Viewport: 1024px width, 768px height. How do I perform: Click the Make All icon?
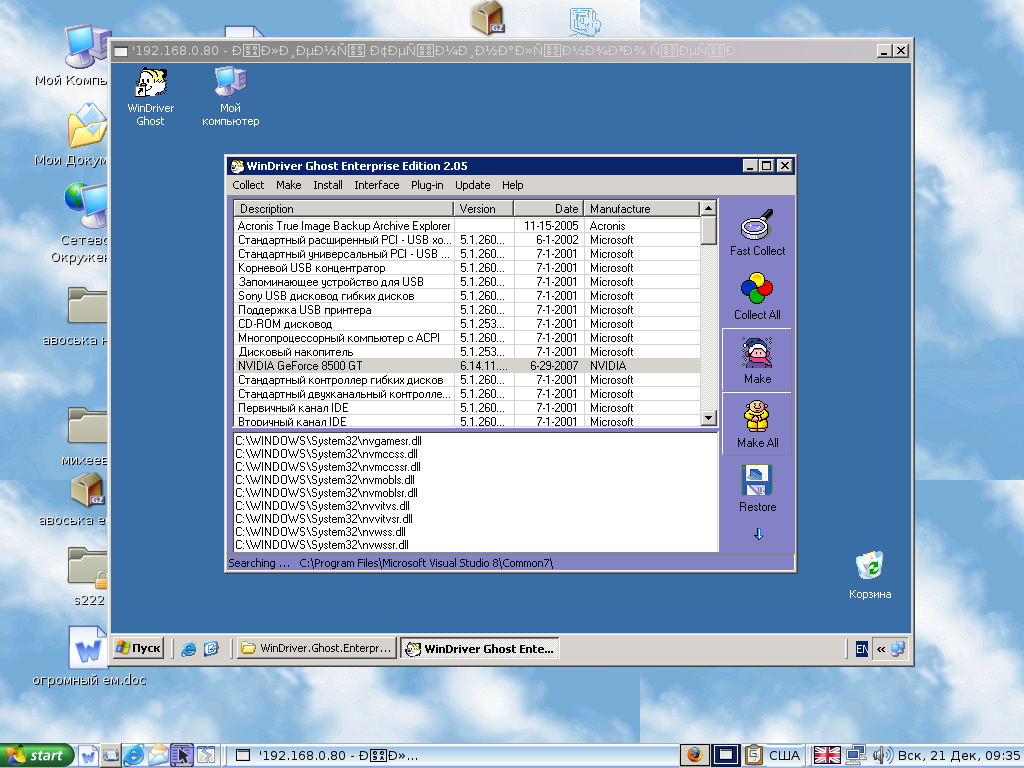pos(757,417)
